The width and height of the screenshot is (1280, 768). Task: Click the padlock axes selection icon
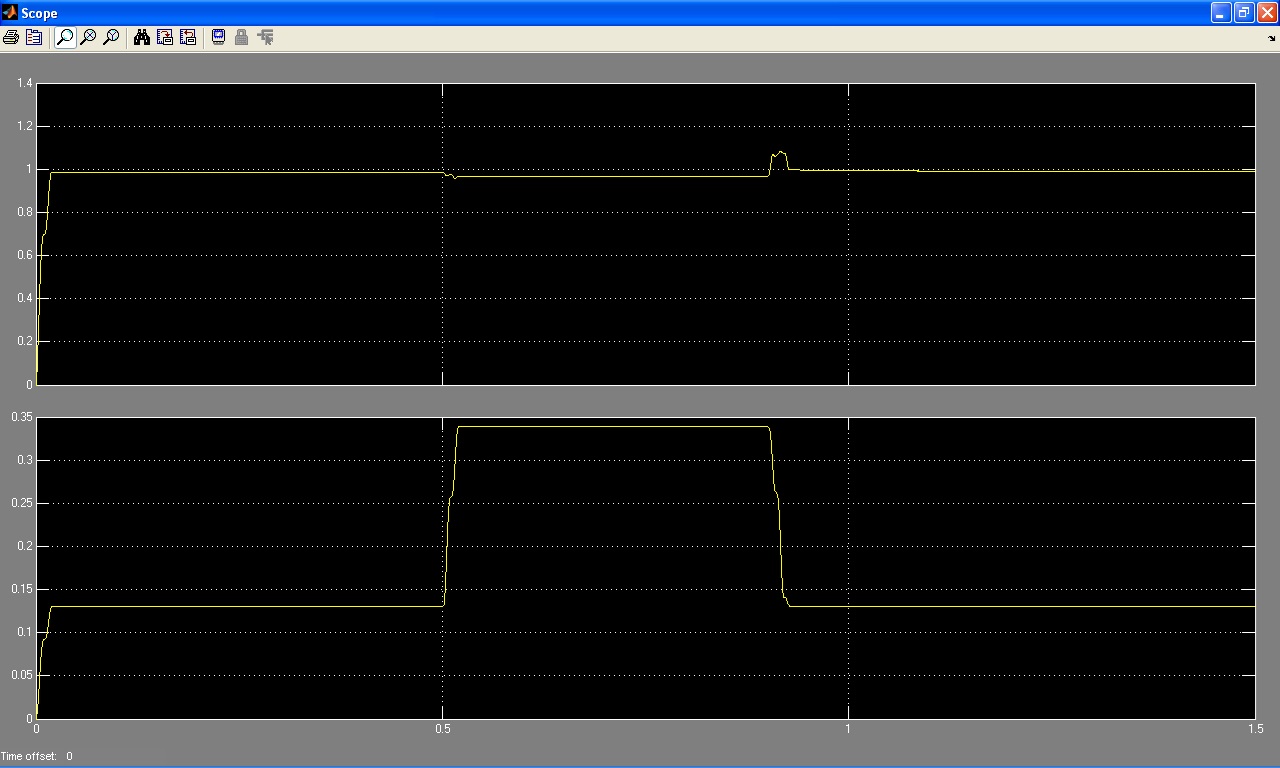click(x=241, y=37)
